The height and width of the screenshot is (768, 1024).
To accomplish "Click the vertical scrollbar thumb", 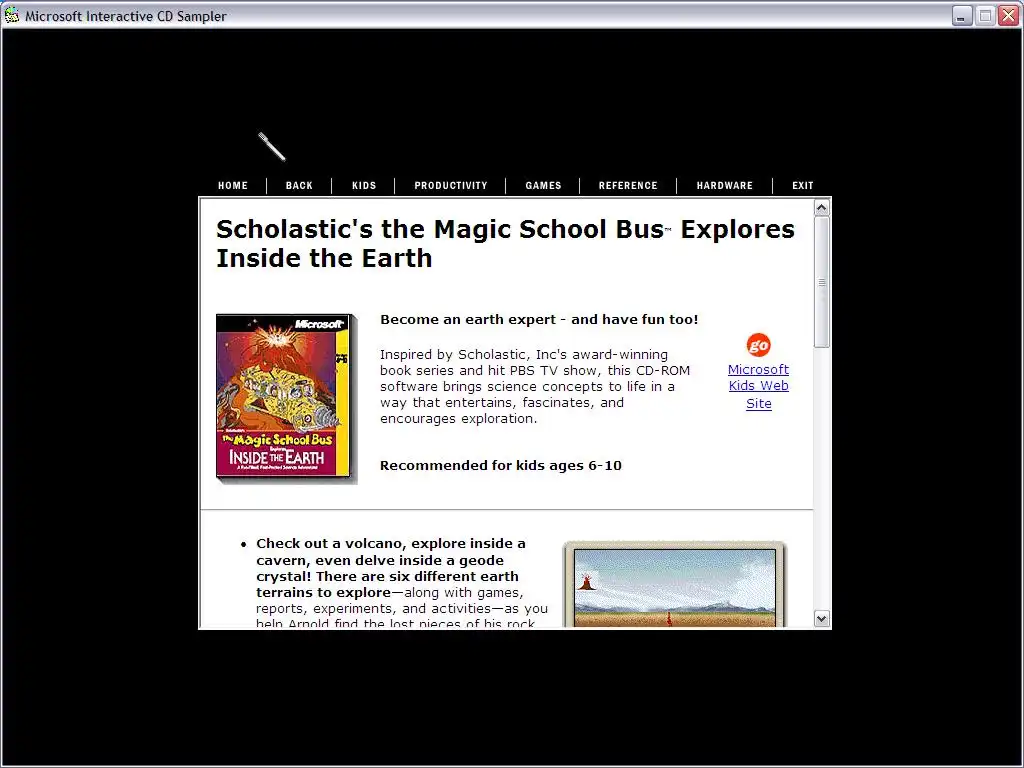I will tap(822, 282).
